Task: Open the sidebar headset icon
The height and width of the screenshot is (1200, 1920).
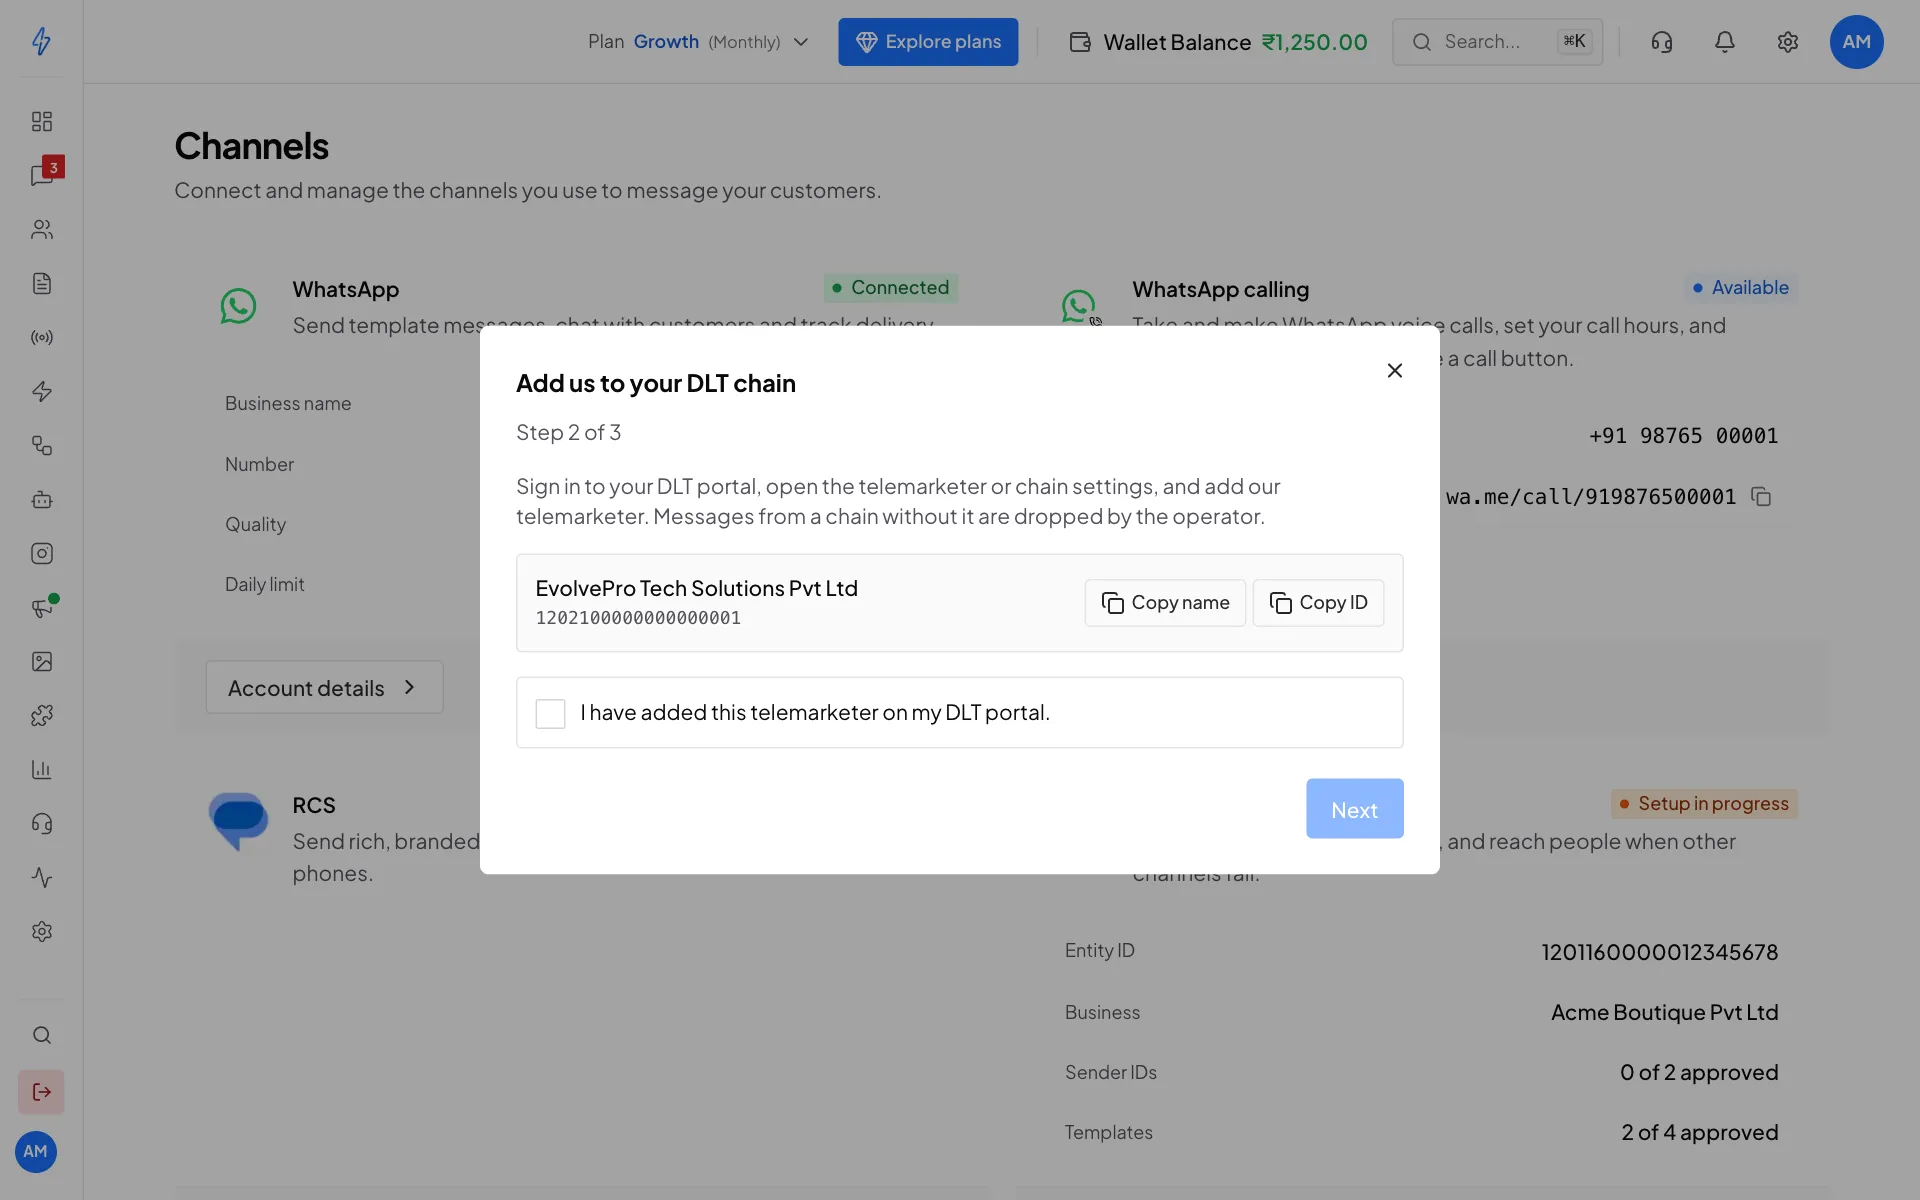Action: (x=41, y=823)
